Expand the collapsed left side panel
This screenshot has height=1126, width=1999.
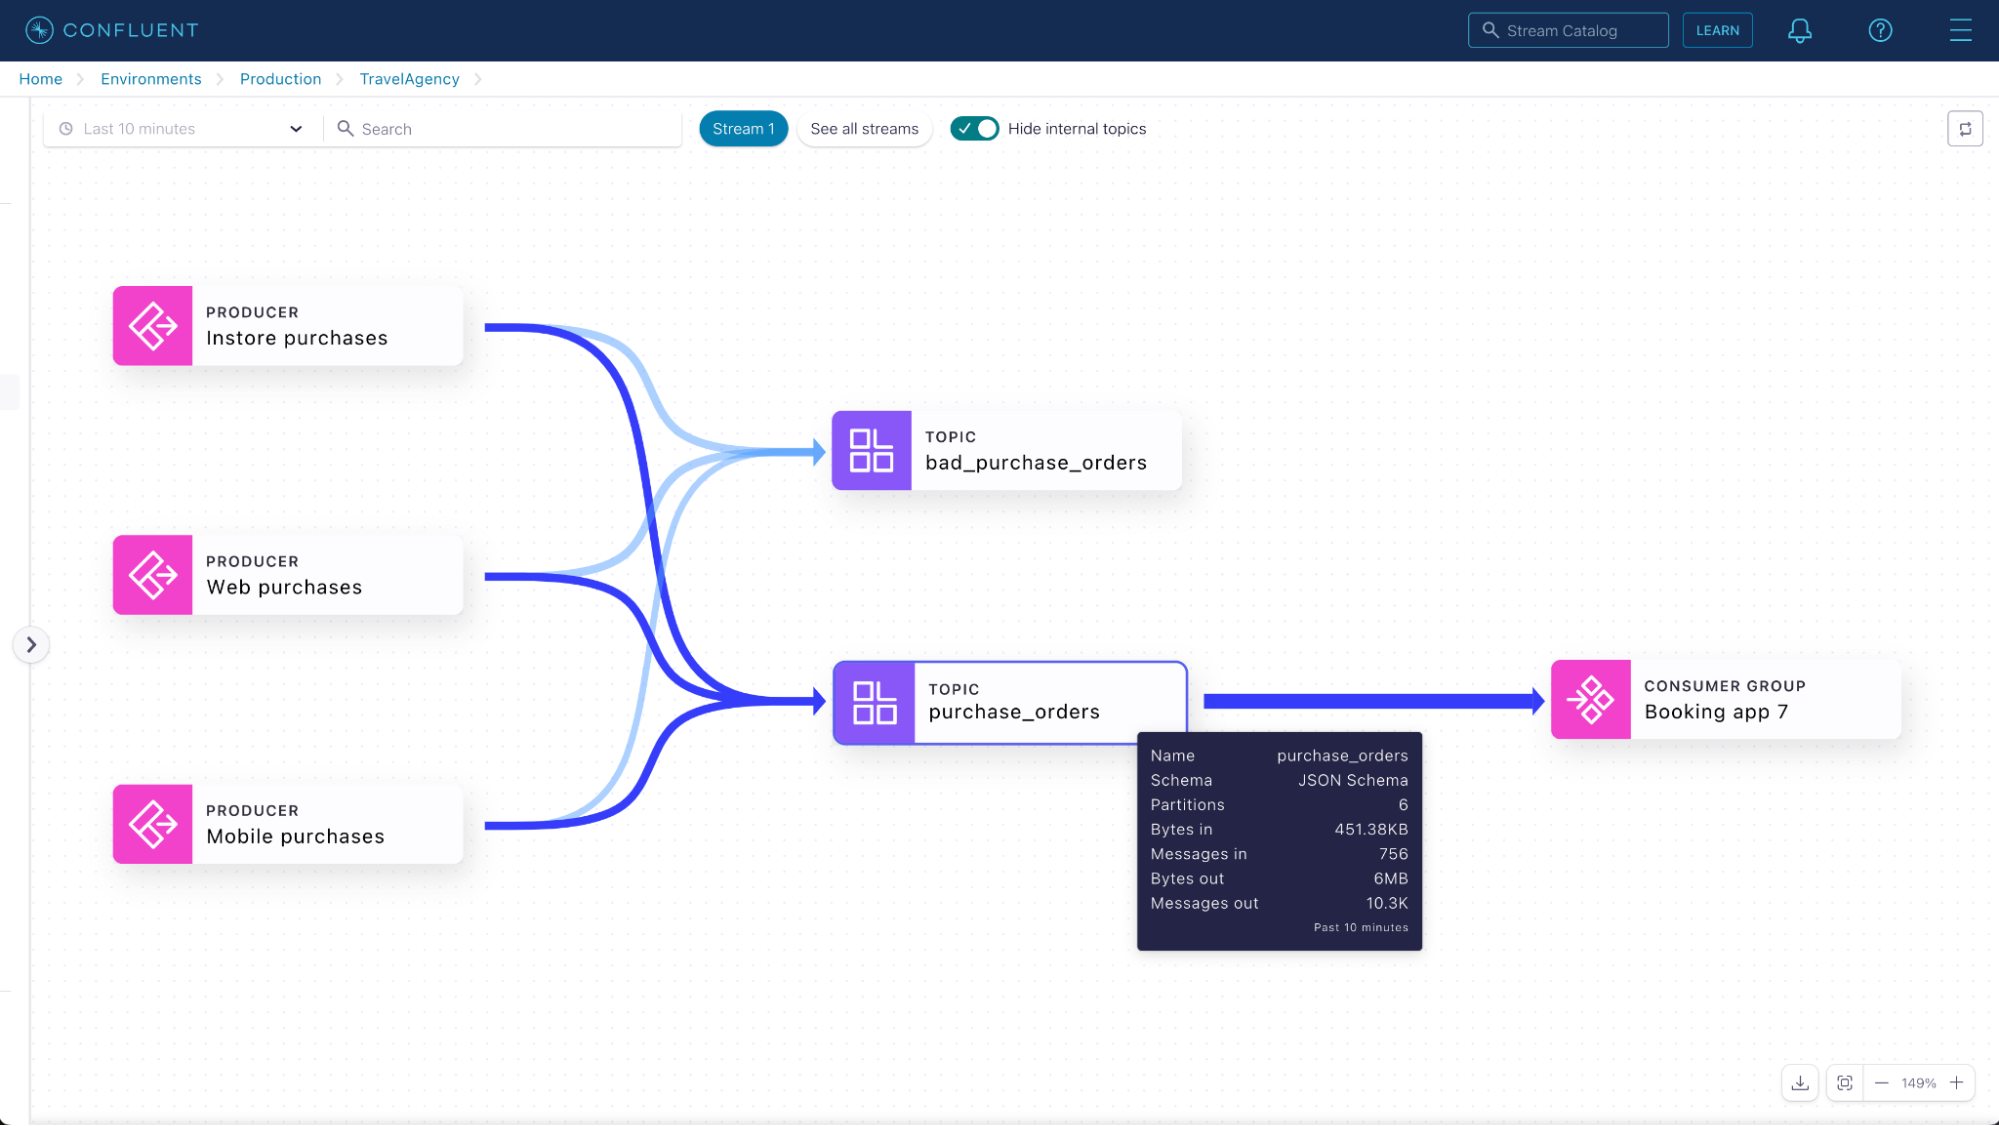click(31, 645)
